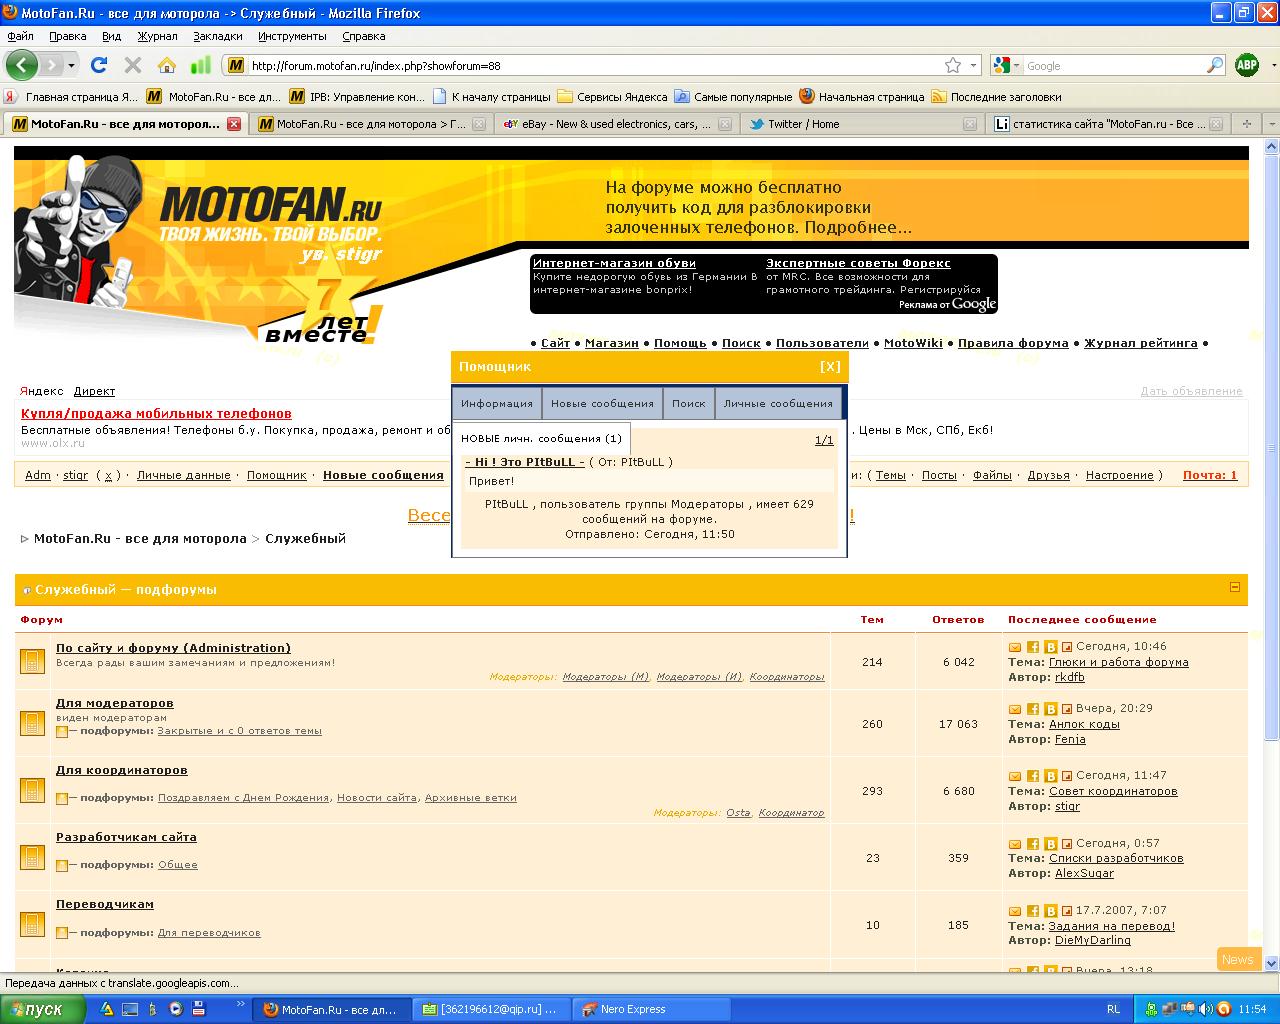The image size is (1280, 1024).
Task: Select the 'Поиск' tab in Помощник
Action: (x=688, y=404)
